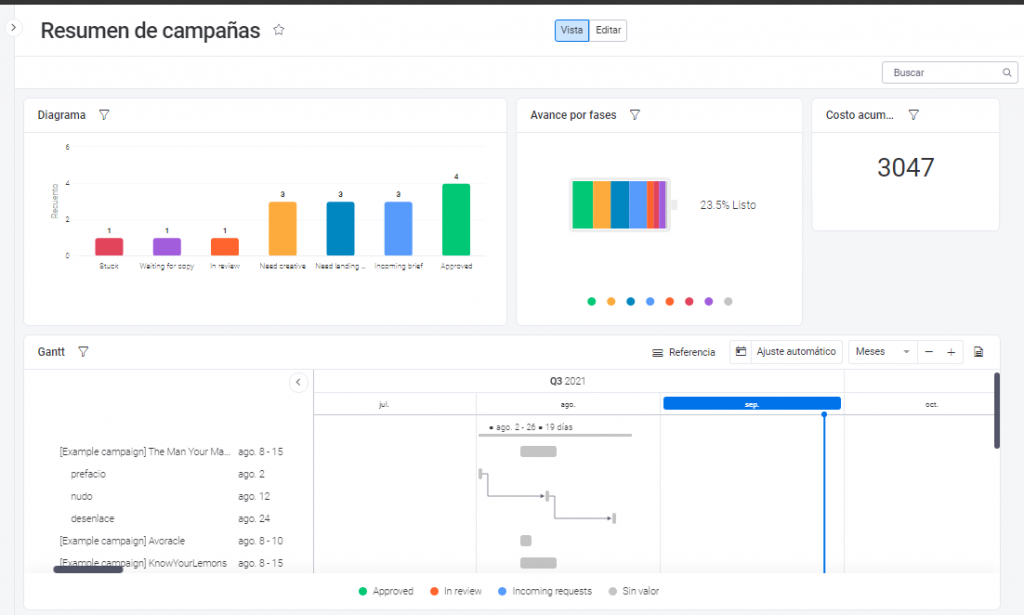
Task: Toggle Approved legend in Gantt
Action: pos(385,591)
